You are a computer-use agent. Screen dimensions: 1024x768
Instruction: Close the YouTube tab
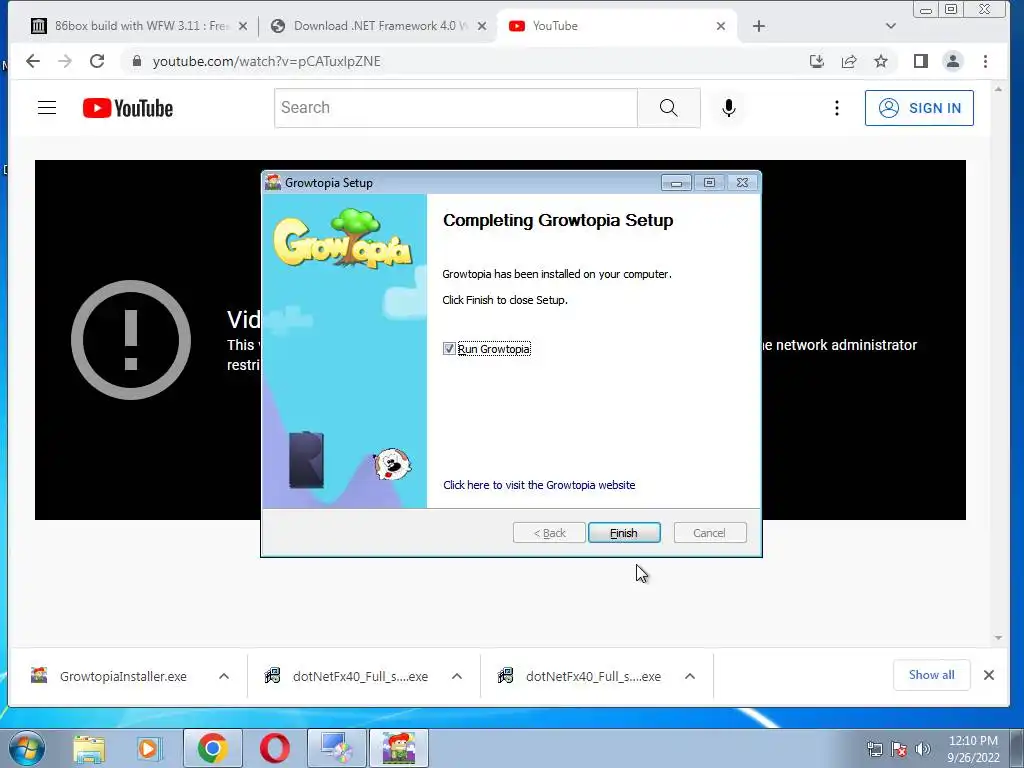click(x=721, y=26)
